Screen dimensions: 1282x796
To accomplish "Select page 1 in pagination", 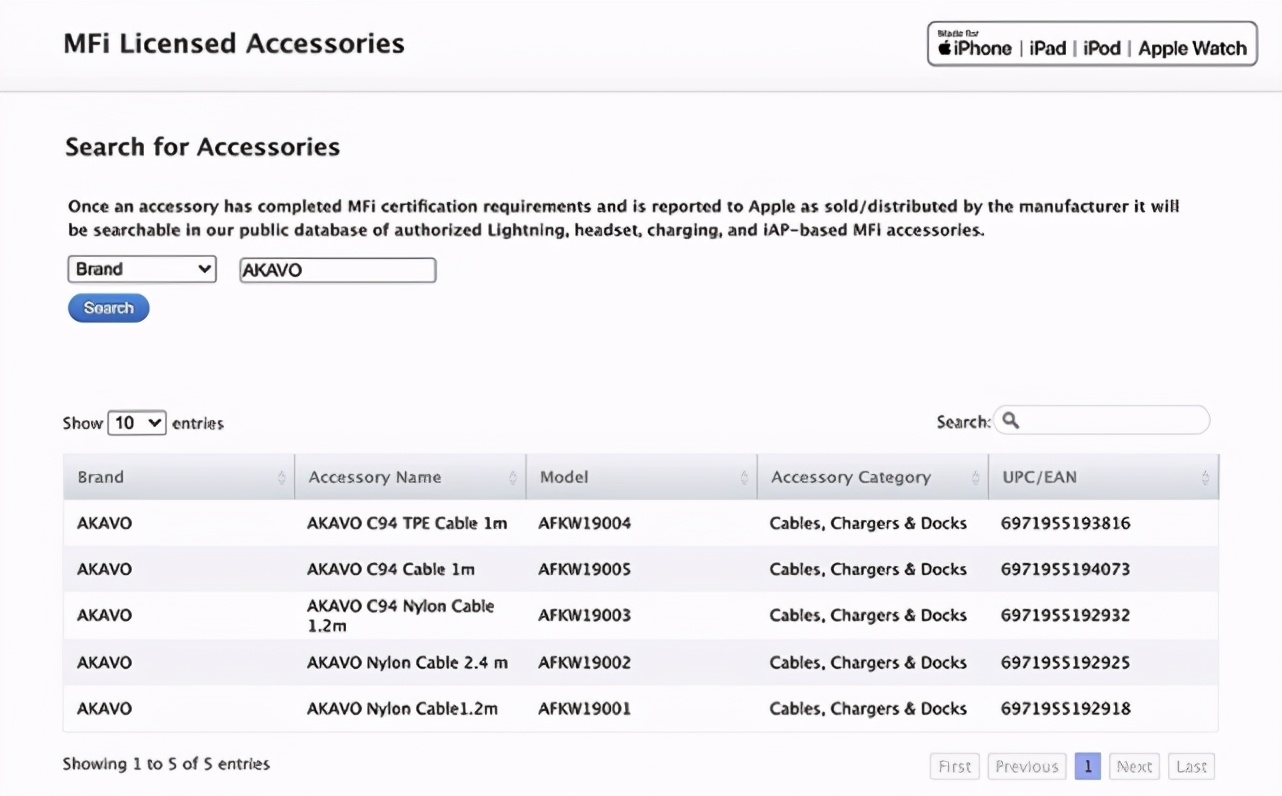I will [x=1087, y=766].
